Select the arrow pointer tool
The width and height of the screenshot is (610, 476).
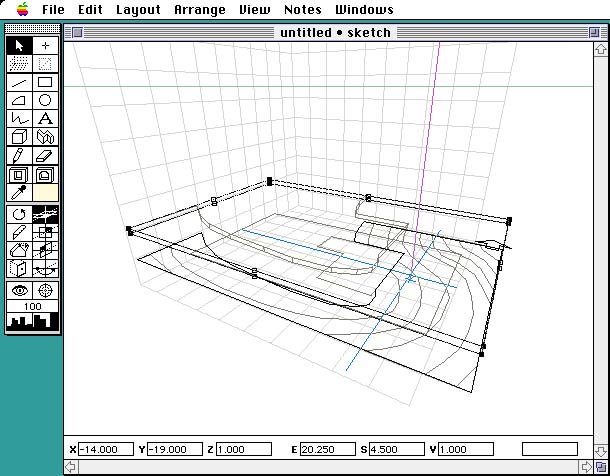click(x=19, y=46)
